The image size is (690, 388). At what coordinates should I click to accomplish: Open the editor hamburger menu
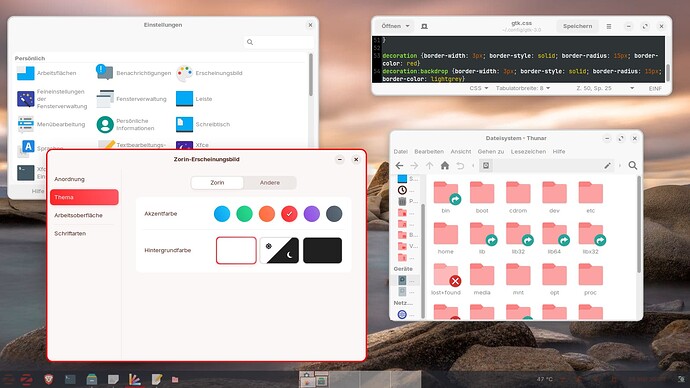point(609,26)
